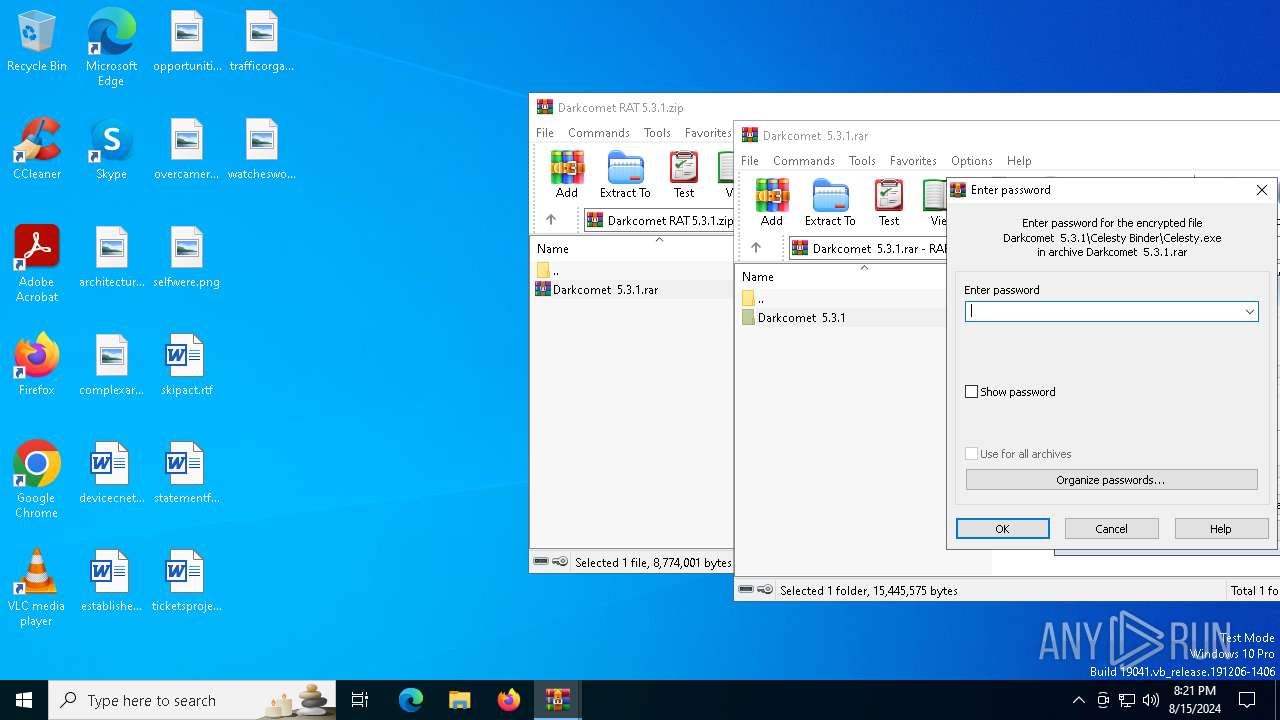The height and width of the screenshot is (720, 1280).
Task: Click Extract To icon in Darkcomet 5.3.1.rar window
Action: pyautogui.click(x=830, y=203)
